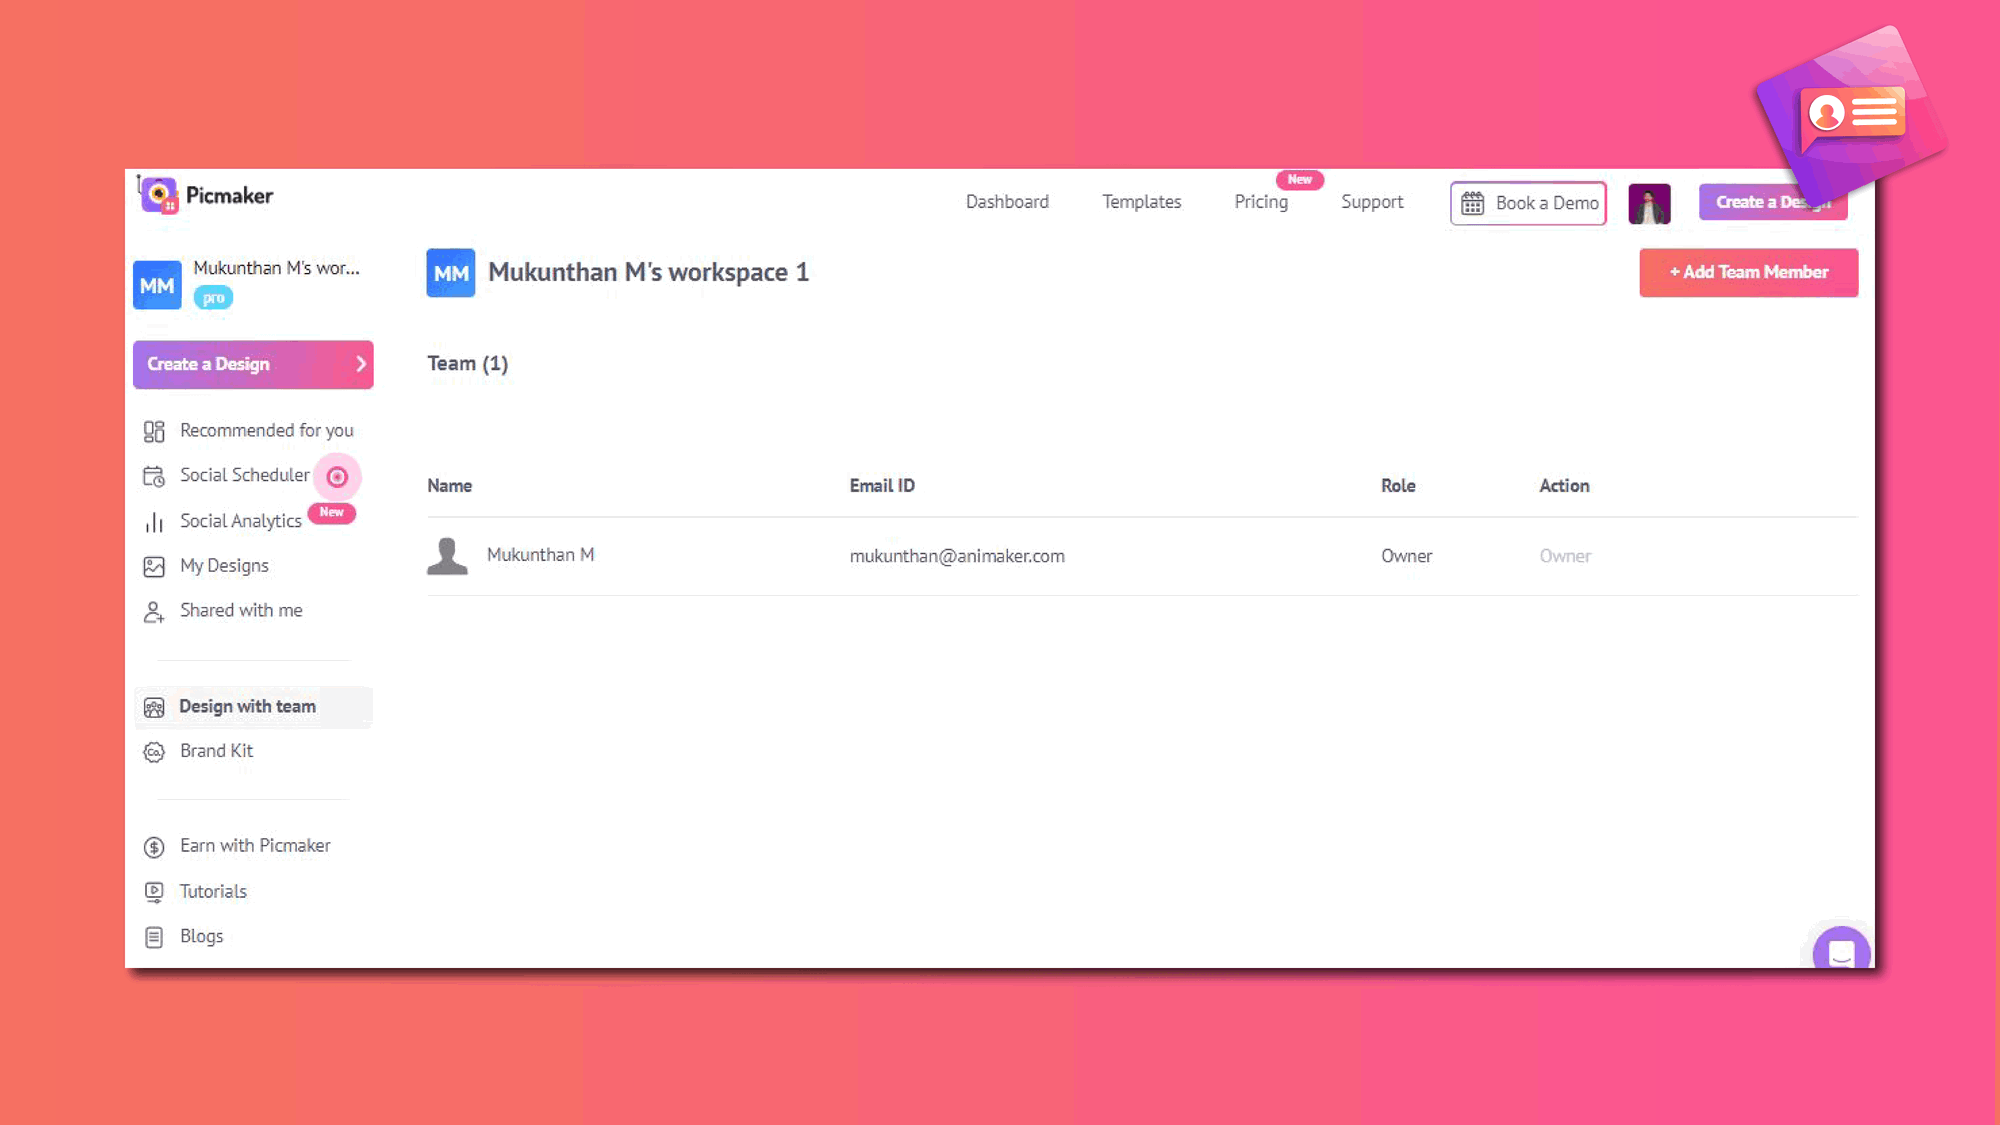Click the Role column header
The width and height of the screenshot is (2000, 1125).
(1398, 486)
